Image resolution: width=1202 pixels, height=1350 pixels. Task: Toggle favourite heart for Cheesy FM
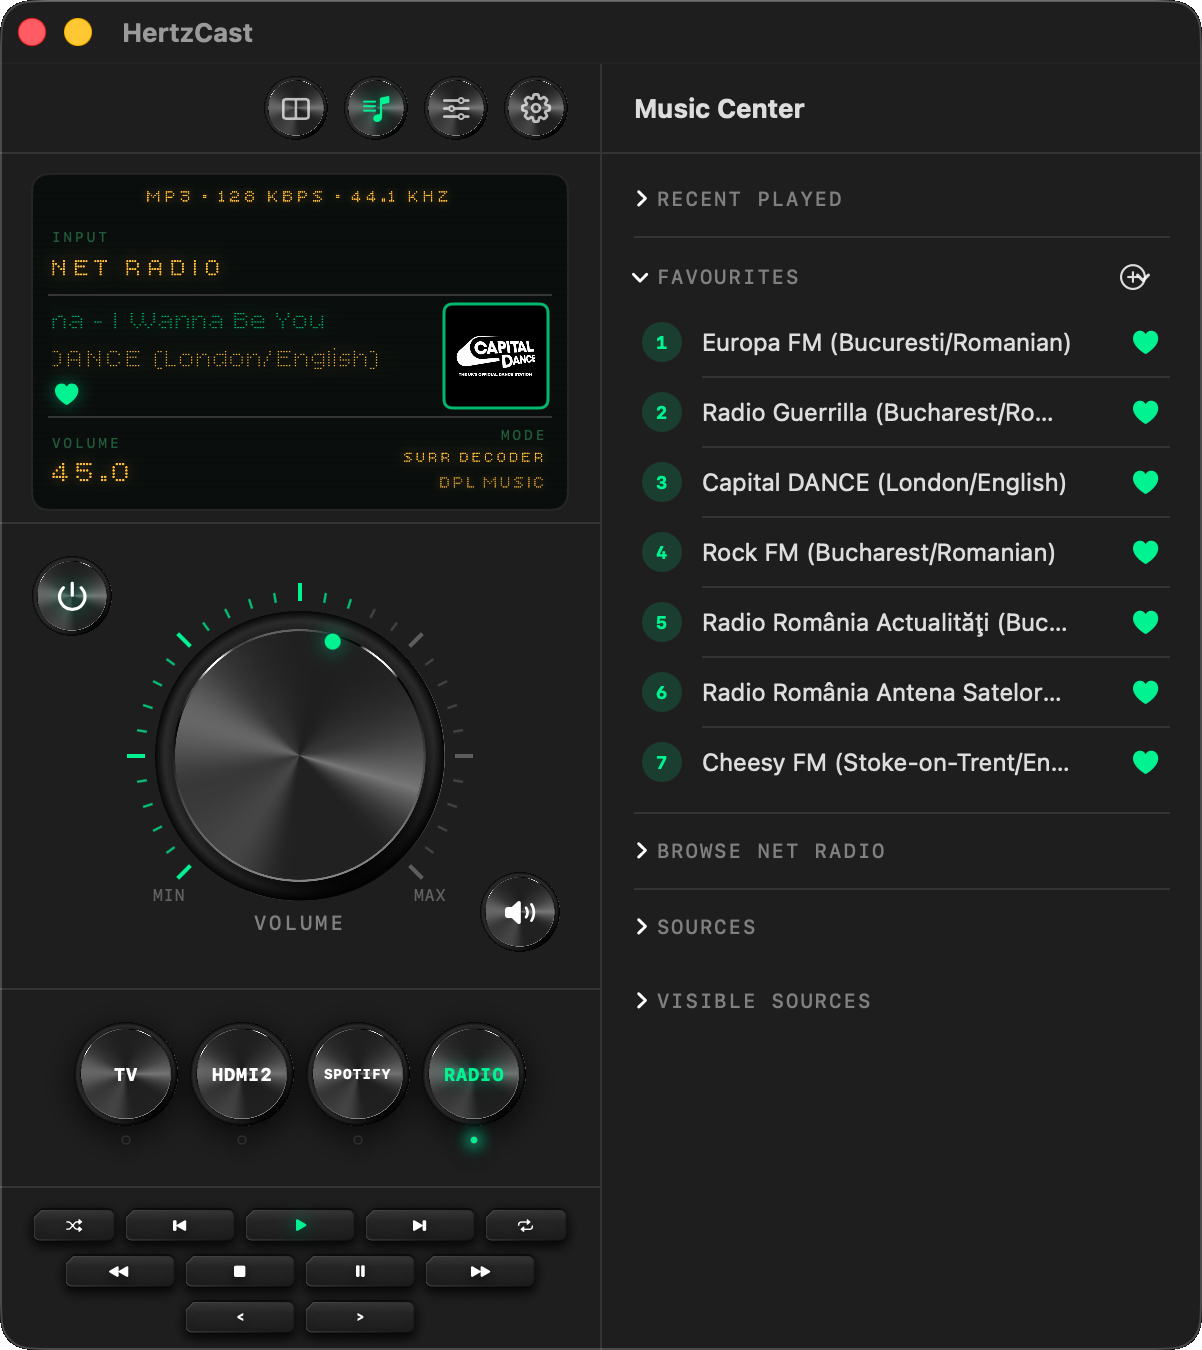(x=1146, y=762)
